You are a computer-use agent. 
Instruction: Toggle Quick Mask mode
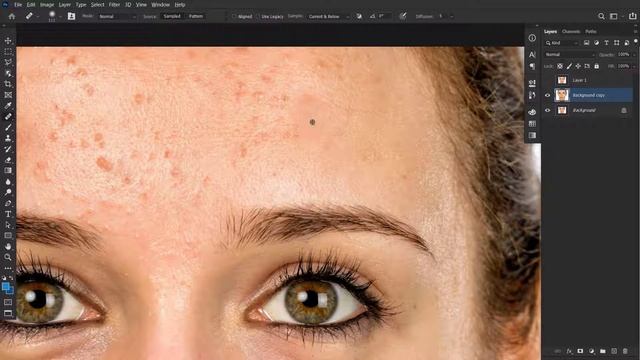[x=8, y=302]
